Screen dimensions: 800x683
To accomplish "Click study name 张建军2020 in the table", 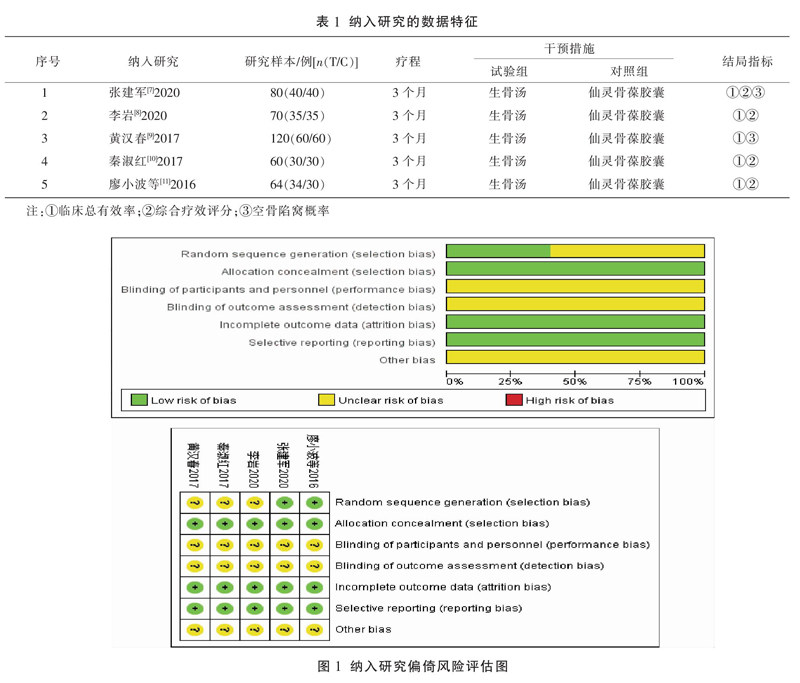I will (x=144, y=92).
